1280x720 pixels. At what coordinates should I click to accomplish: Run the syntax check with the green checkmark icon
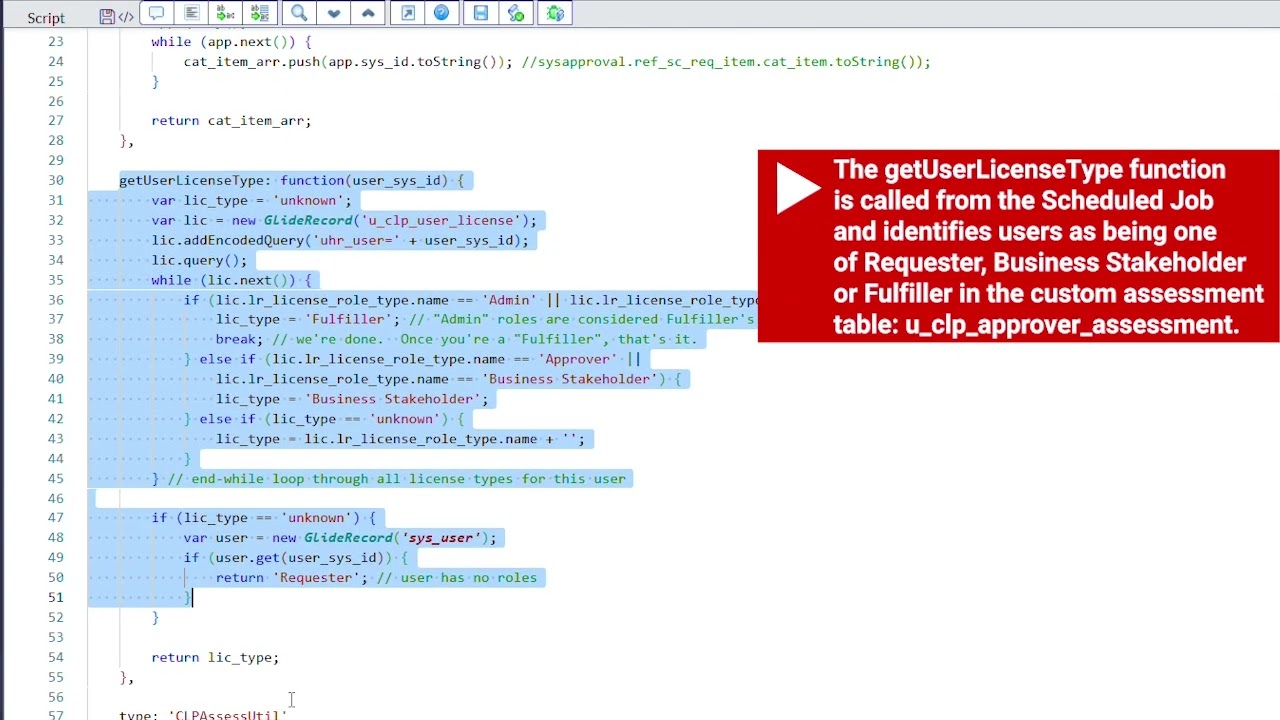click(516, 13)
